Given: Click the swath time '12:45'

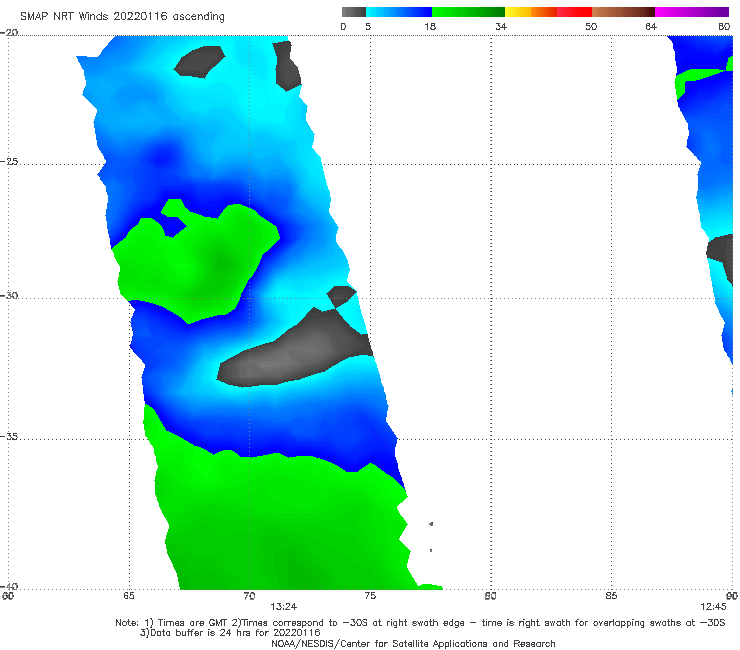Looking at the screenshot, I should click(713, 607).
